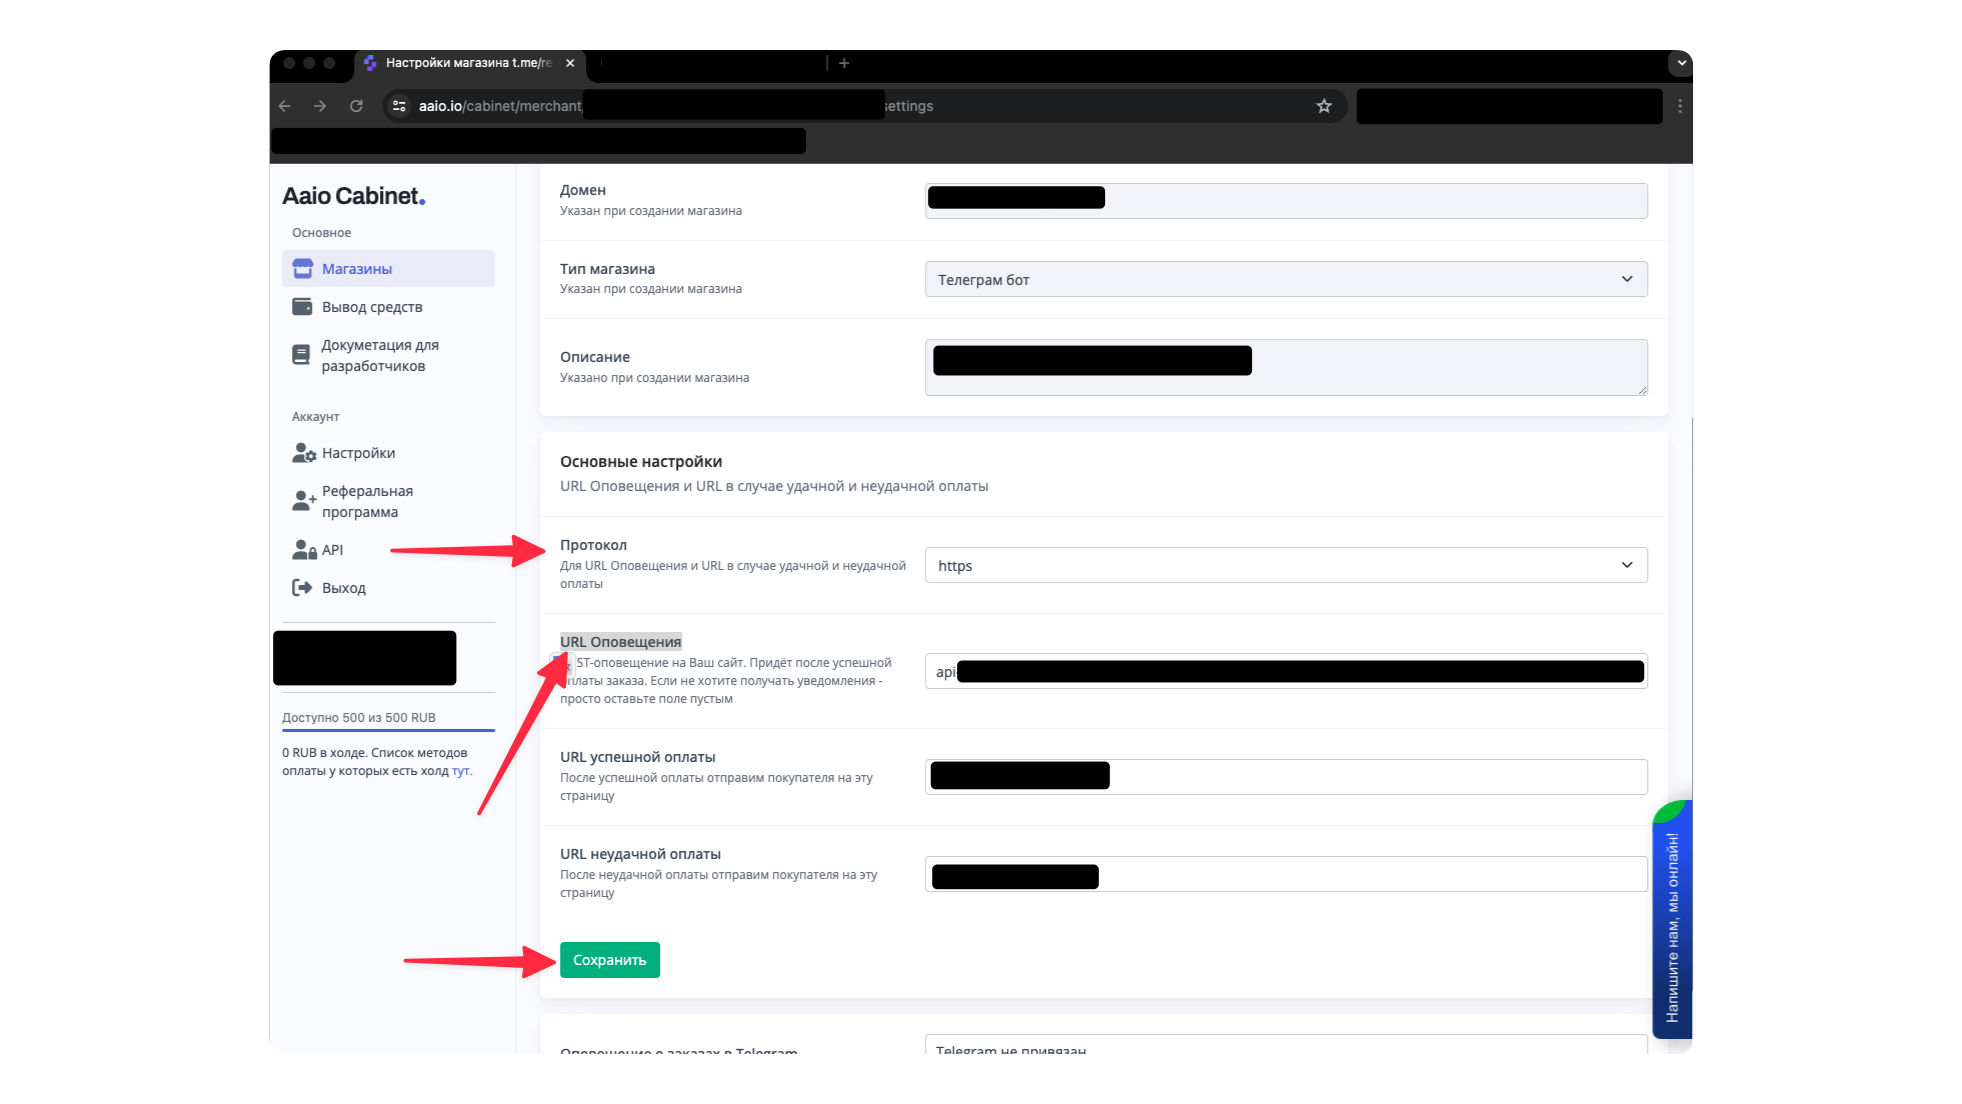
Task: Reload the page via refresh icon
Action: (356, 106)
